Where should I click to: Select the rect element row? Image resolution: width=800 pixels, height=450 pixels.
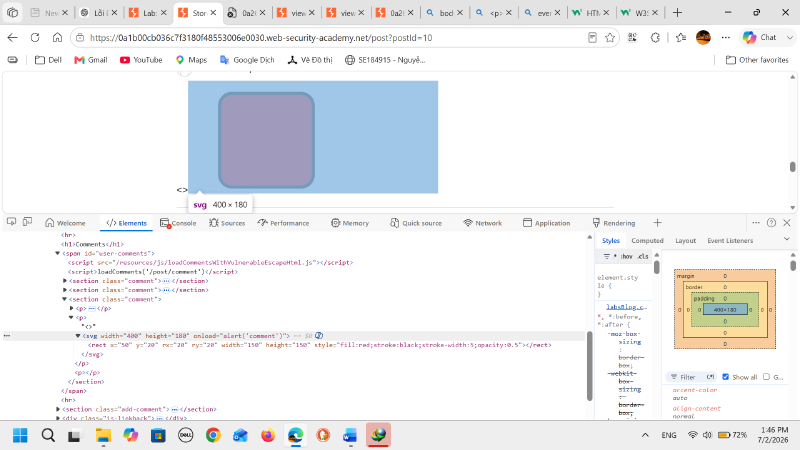320,345
